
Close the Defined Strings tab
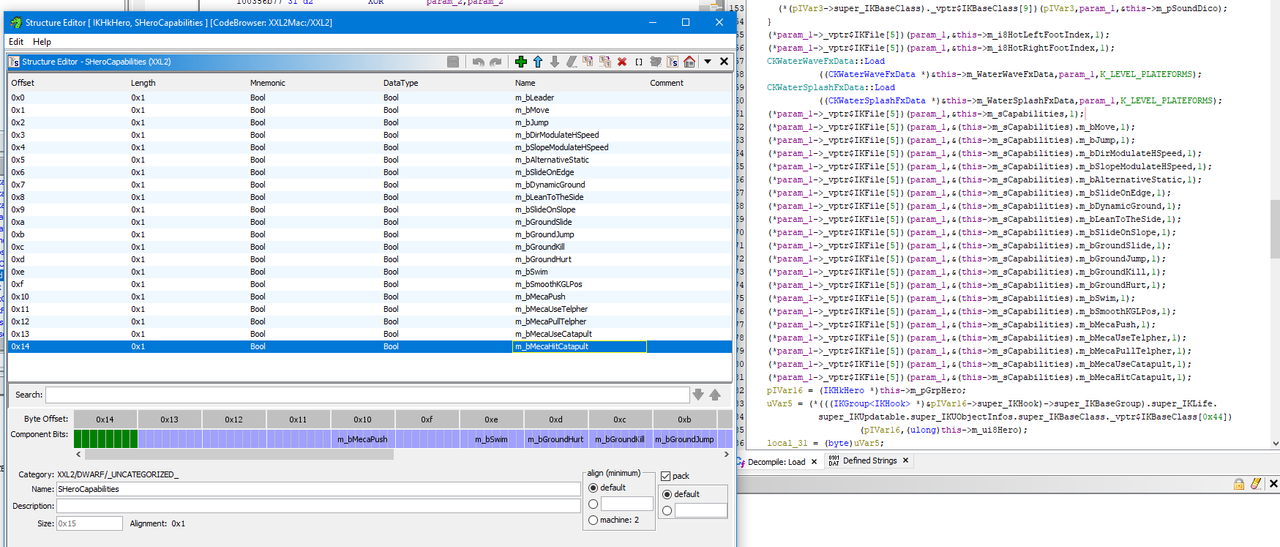point(905,461)
